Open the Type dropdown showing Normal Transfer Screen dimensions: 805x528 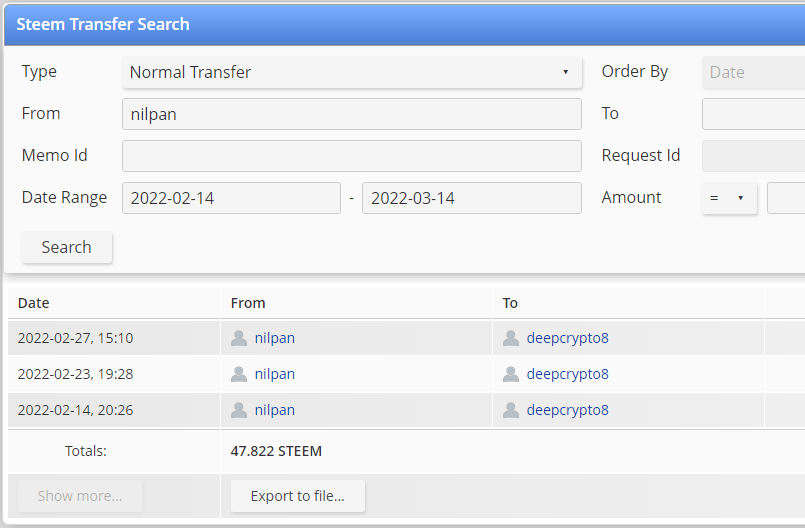[x=352, y=72]
